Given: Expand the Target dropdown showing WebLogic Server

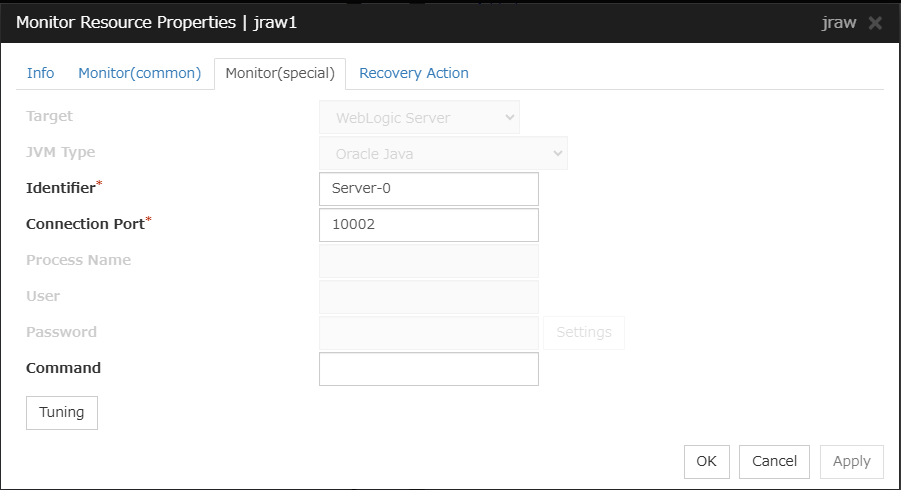Looking at the screenshot, I should point(419,118).
